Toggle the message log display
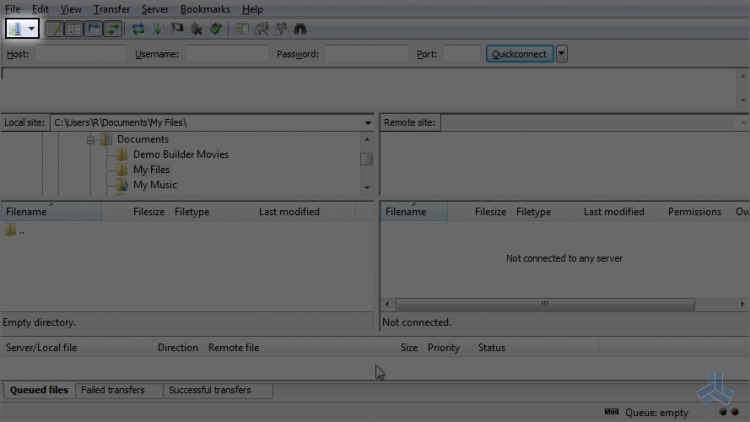This screenshot has height=422, width=750. [54, 29]
